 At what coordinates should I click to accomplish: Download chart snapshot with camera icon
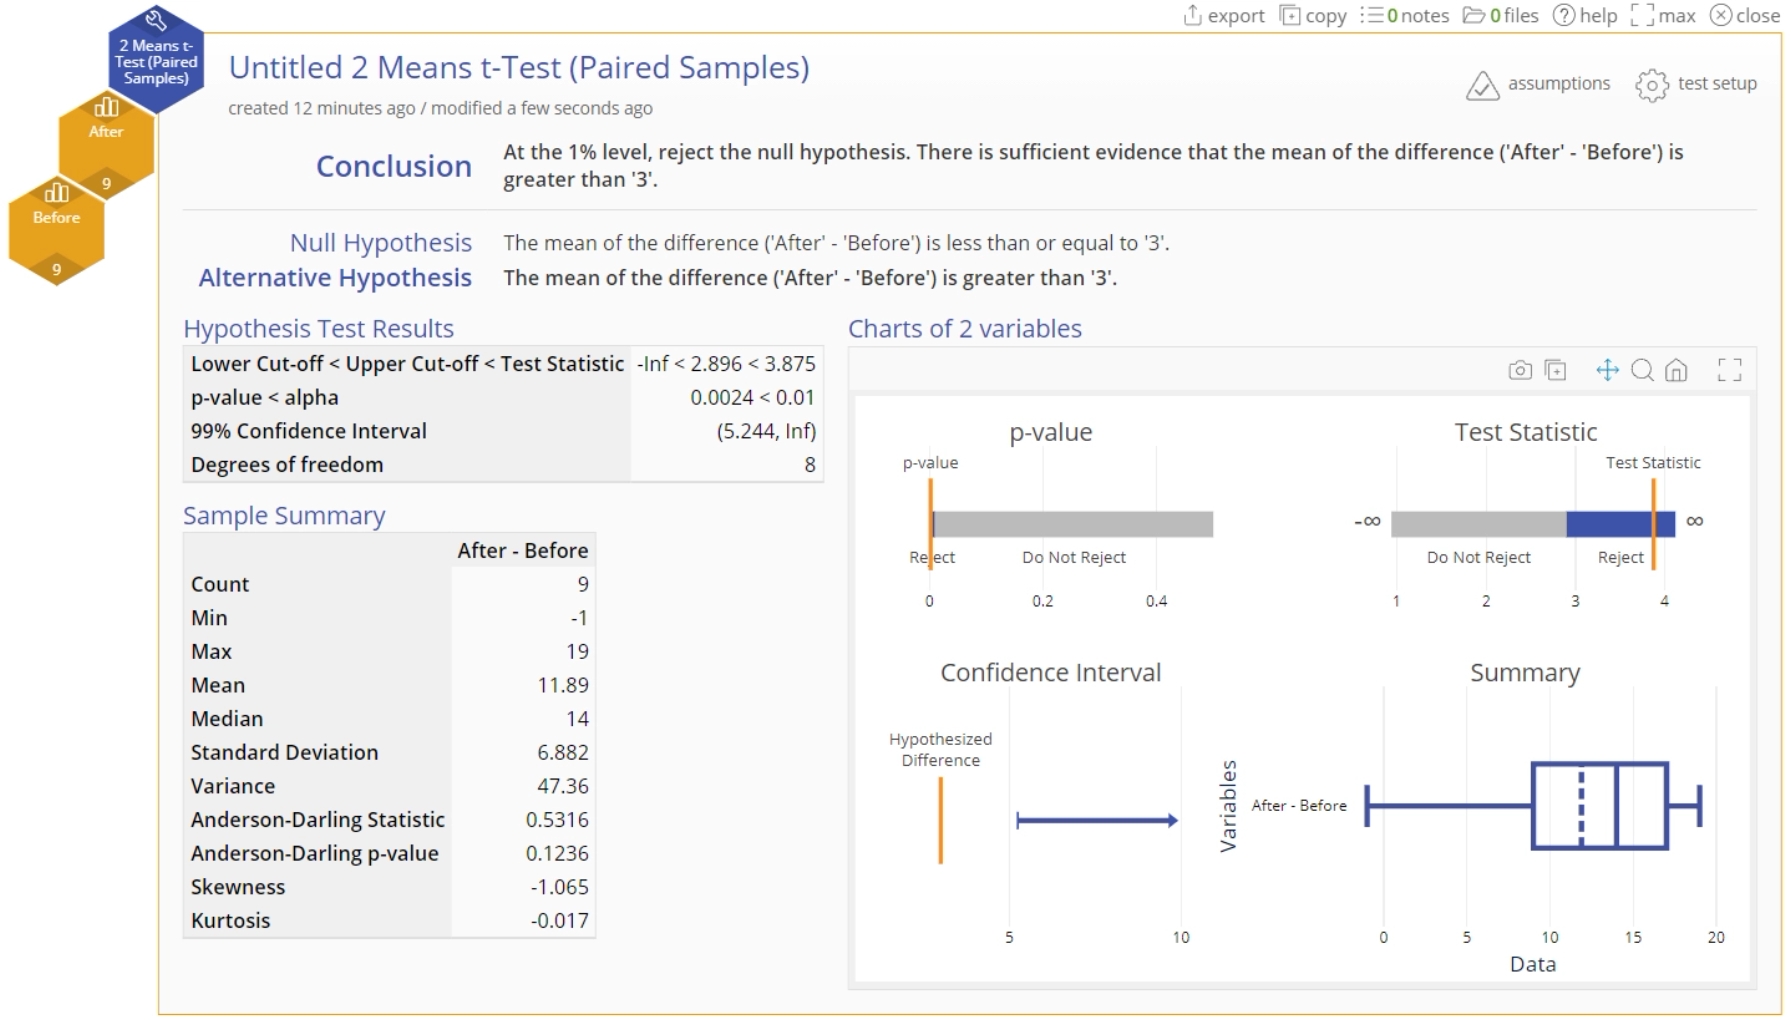click(1520, 370)
